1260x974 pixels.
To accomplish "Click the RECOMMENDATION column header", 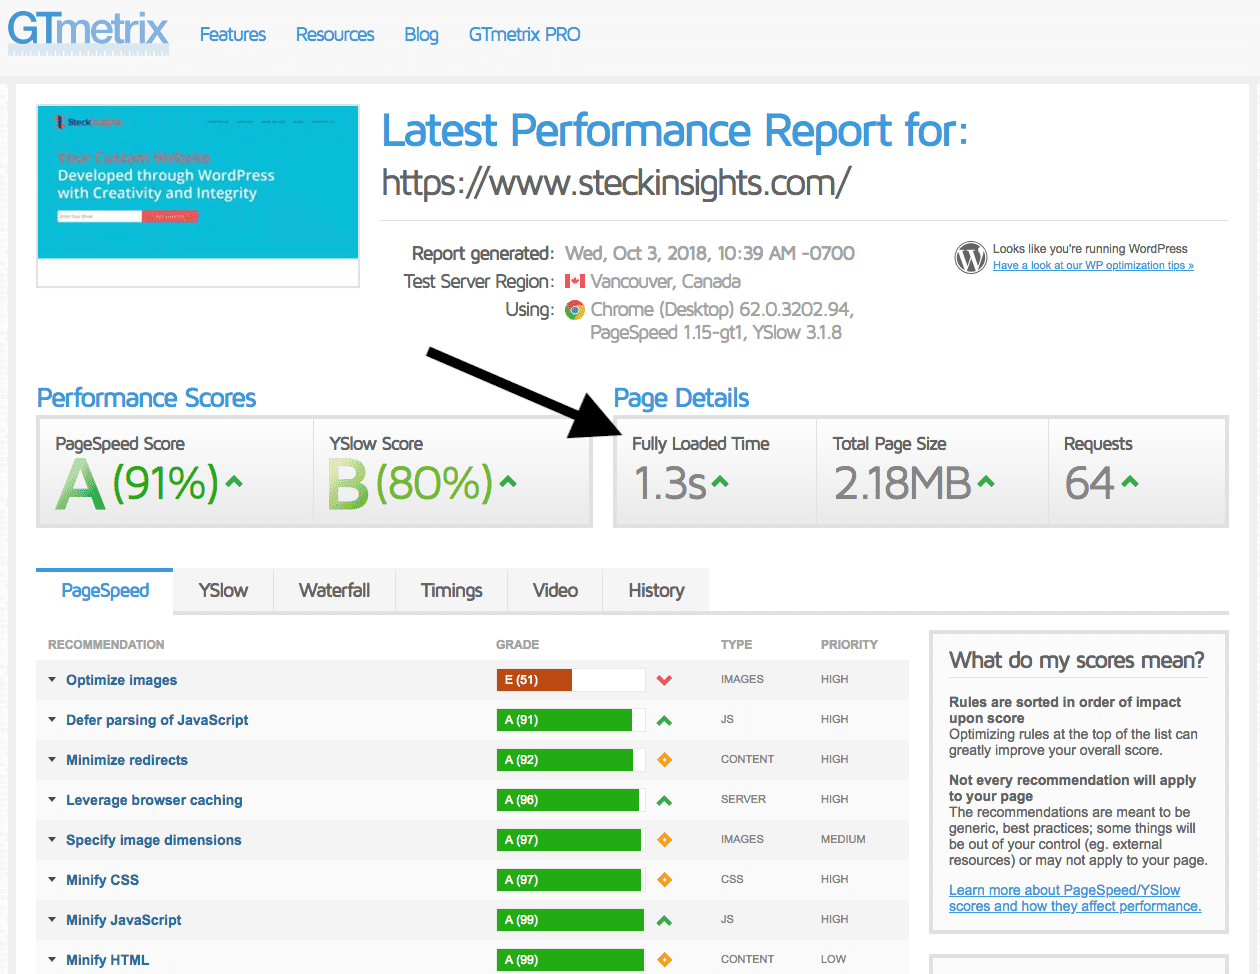I will [x=106, y=645].
